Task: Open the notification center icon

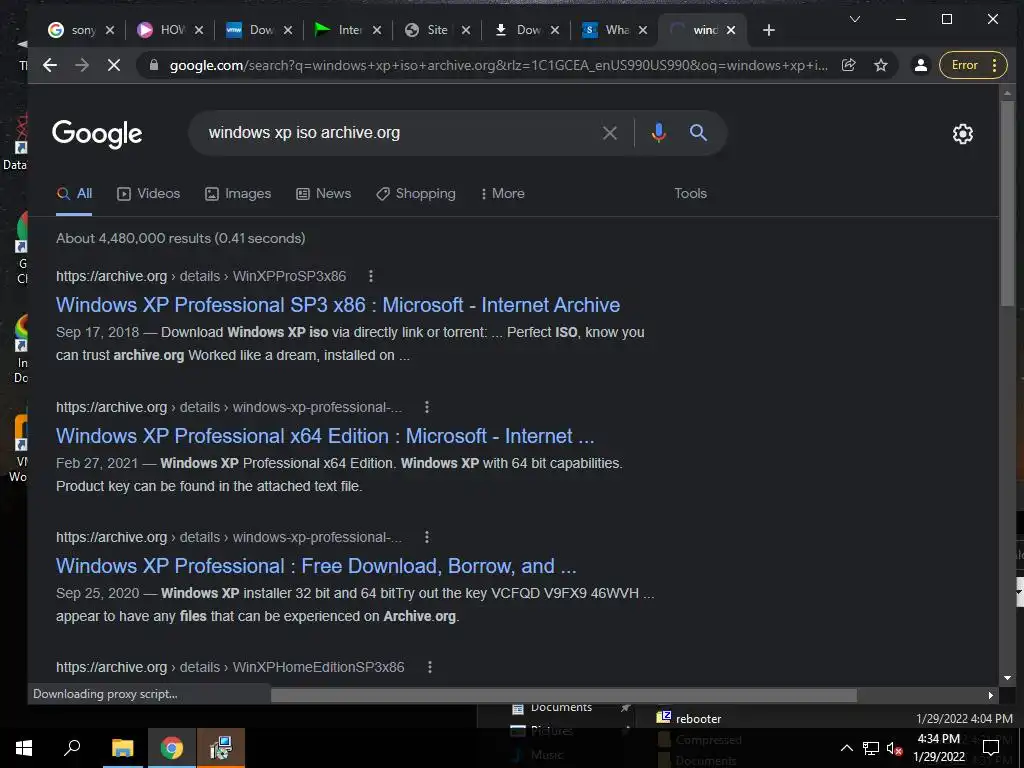Action: click(991, 748)
